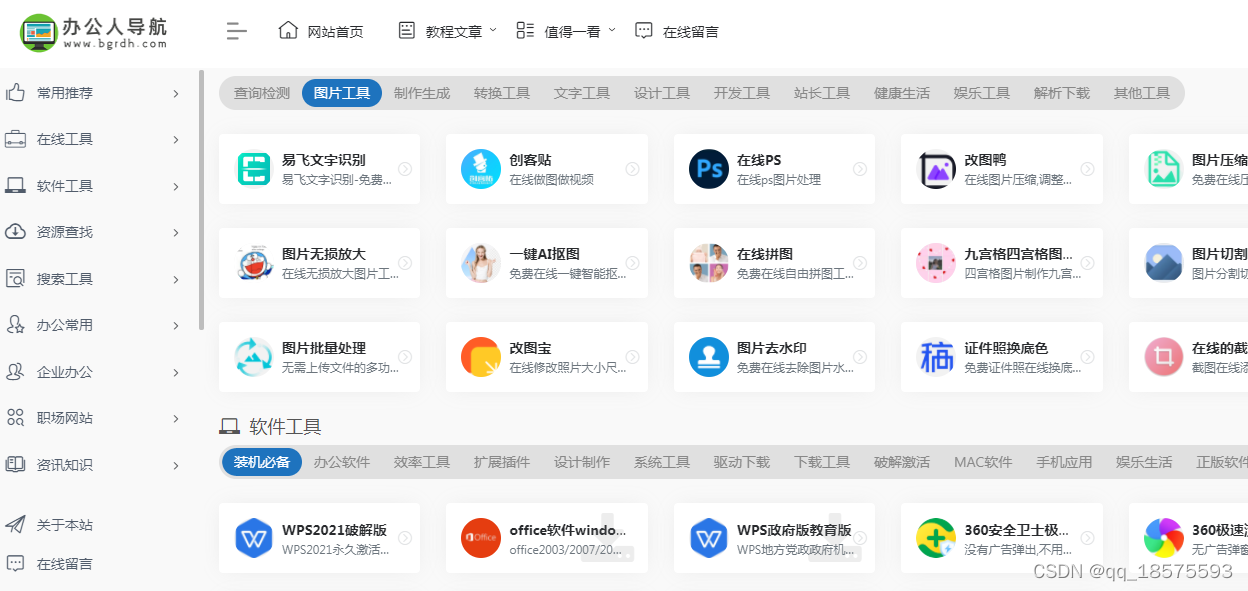Click the 图片批量处理 app icon
This screenshot has height=591, width=1248.
254,357
